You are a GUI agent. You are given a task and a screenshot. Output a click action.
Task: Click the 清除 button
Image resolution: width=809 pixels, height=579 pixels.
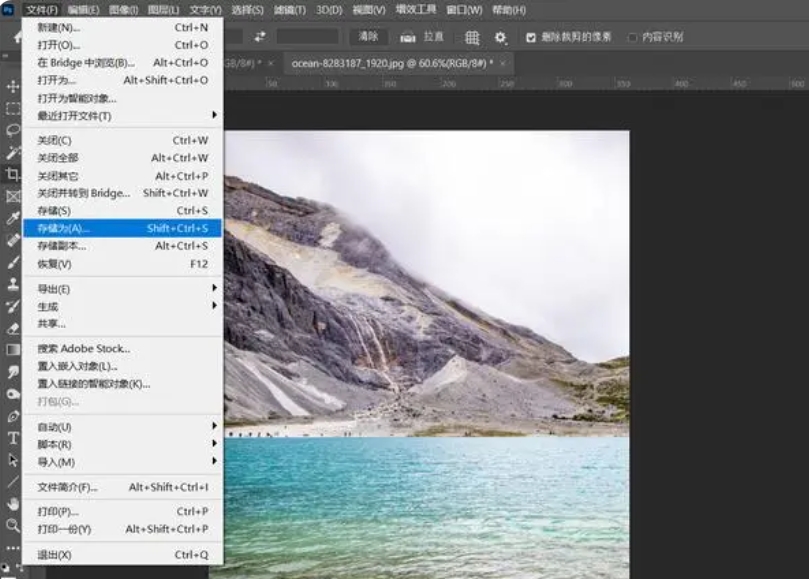point(368,37)
